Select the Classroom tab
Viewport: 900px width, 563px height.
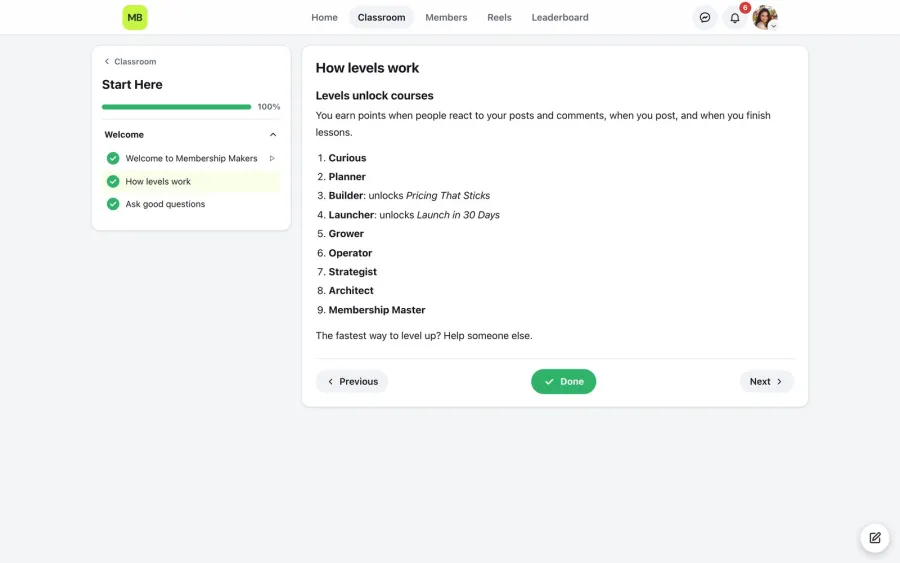(x=381, y=17)
